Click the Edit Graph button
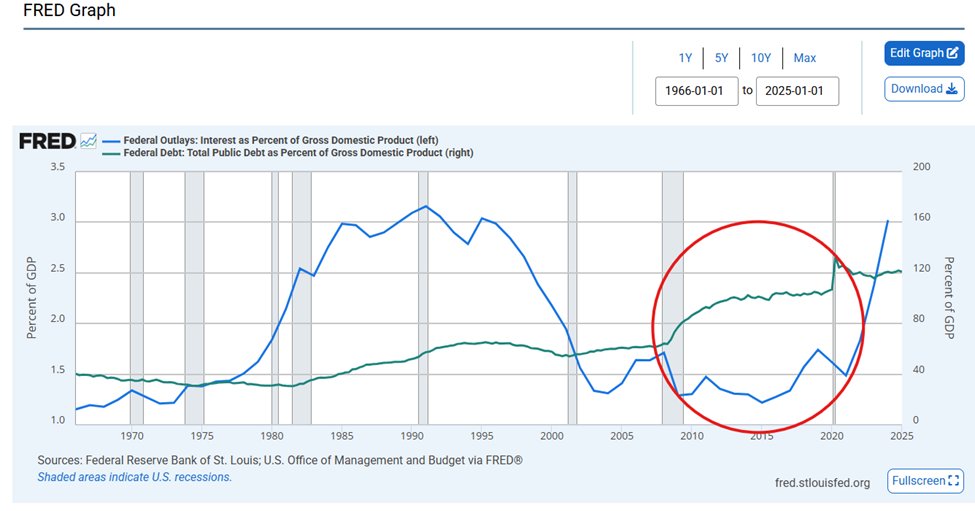Viewport: 975px width, 511px height. click(x=924, y=53)
